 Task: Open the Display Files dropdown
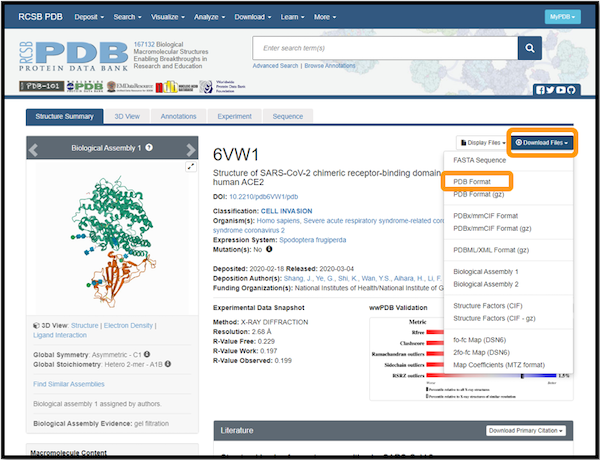(x=483, y=143)
